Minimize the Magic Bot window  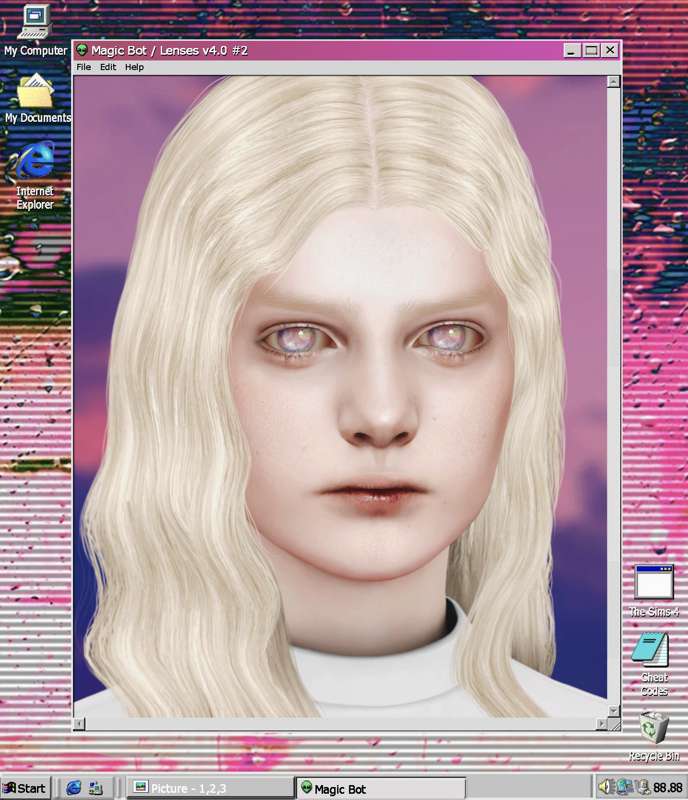[x=572, y=50]
